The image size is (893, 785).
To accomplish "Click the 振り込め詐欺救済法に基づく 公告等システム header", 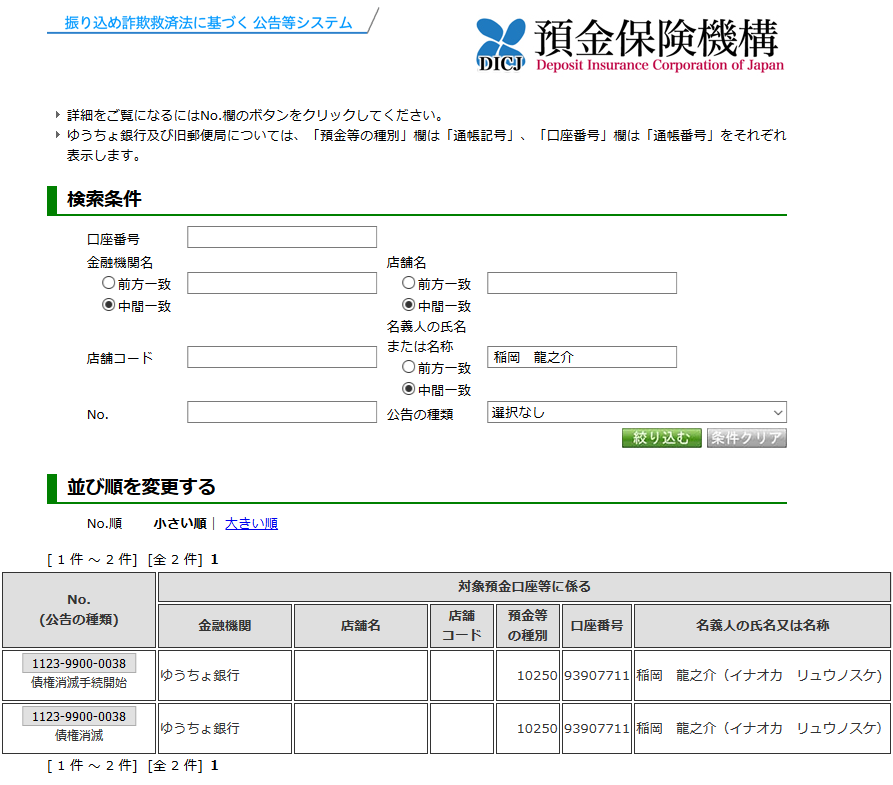I will point(208,23).
